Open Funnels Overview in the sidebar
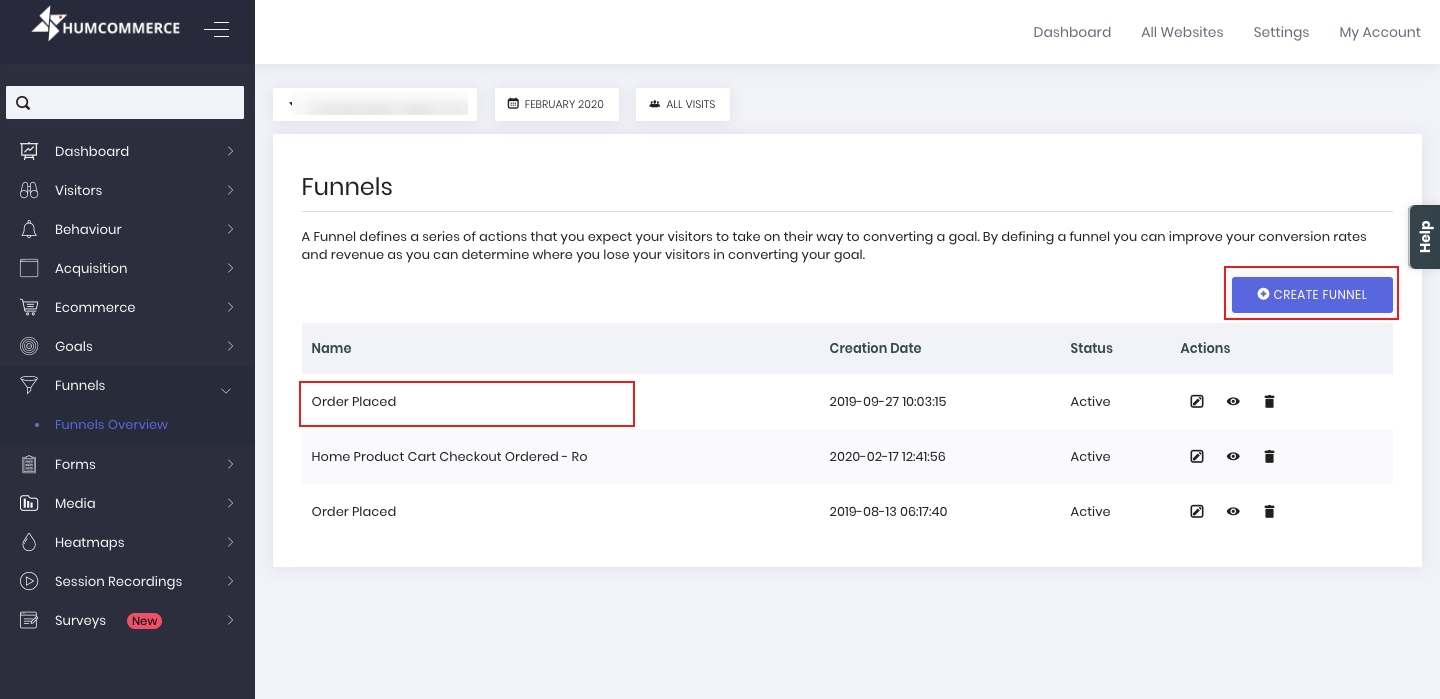 (x=111, y=424)
